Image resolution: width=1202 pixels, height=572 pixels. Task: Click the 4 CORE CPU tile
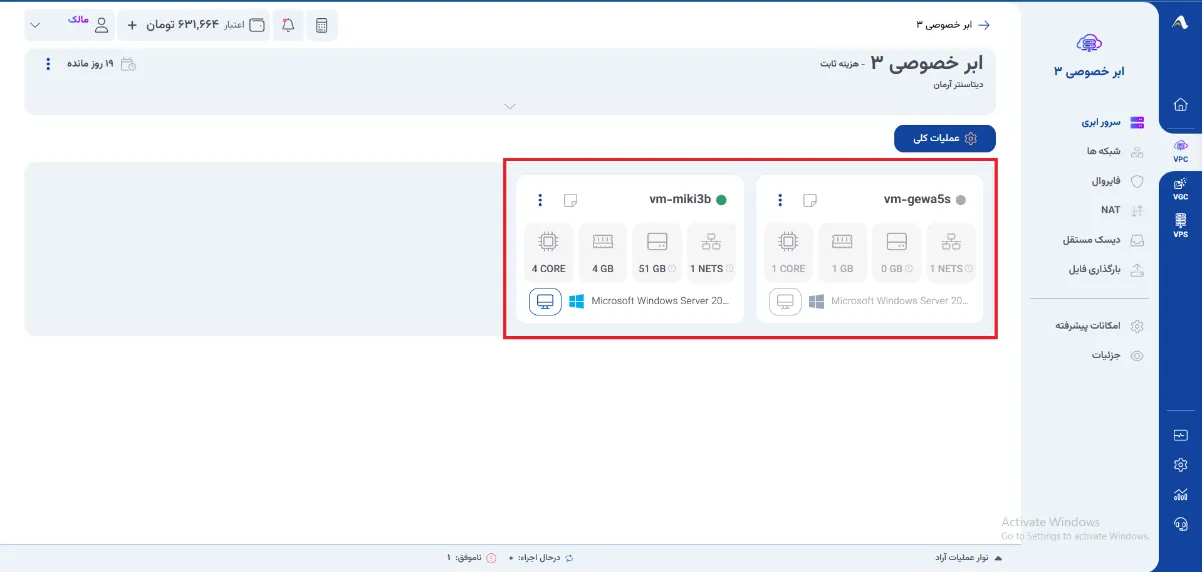coord(548,251)
